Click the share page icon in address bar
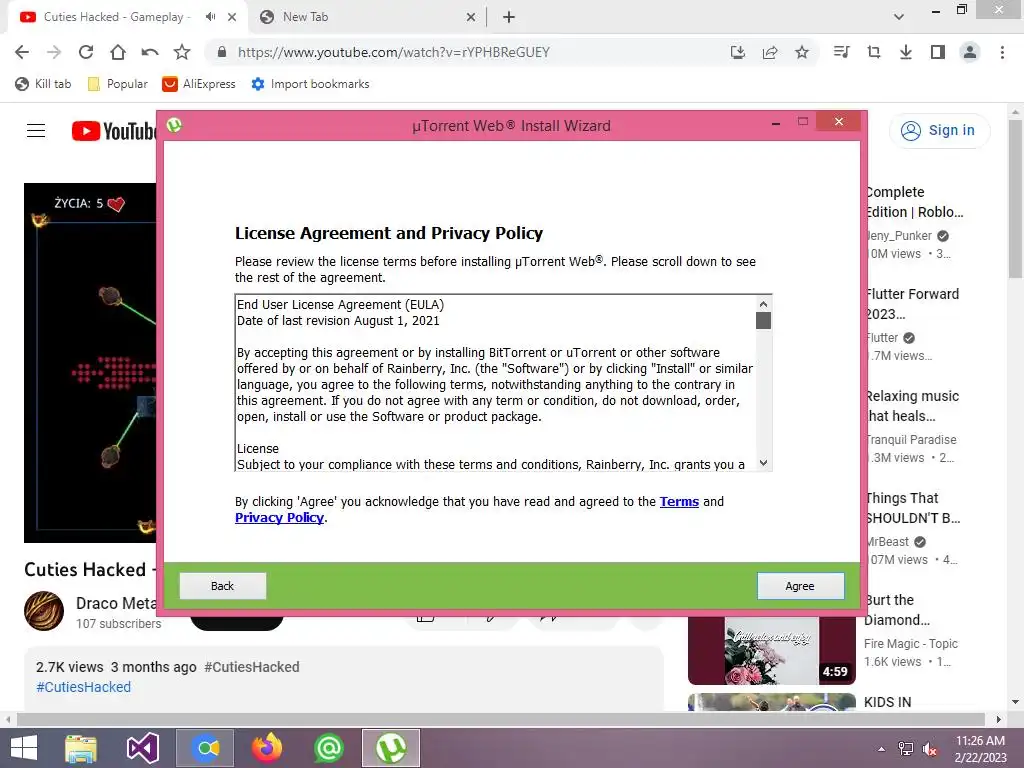This screenshot has height=768, width=1024. (770, 52)
